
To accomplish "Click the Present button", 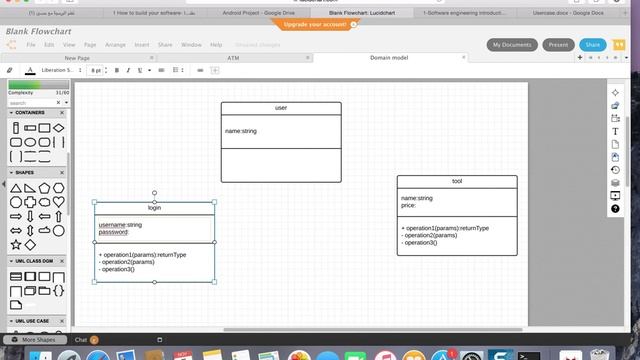I will click(x=558, y=44).
